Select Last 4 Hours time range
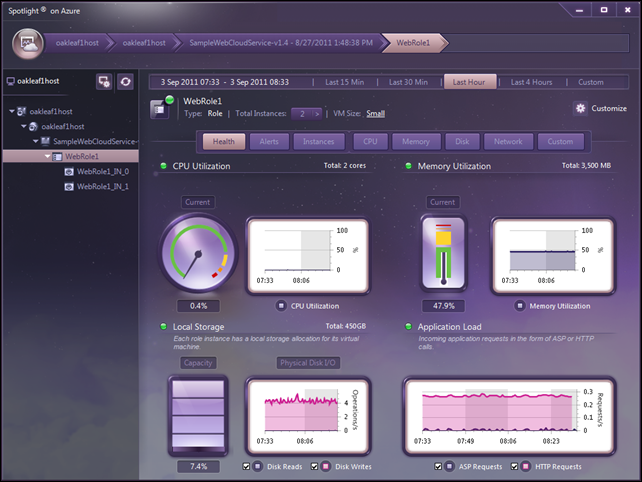642x482 pixels. click(x=531, y=82)
